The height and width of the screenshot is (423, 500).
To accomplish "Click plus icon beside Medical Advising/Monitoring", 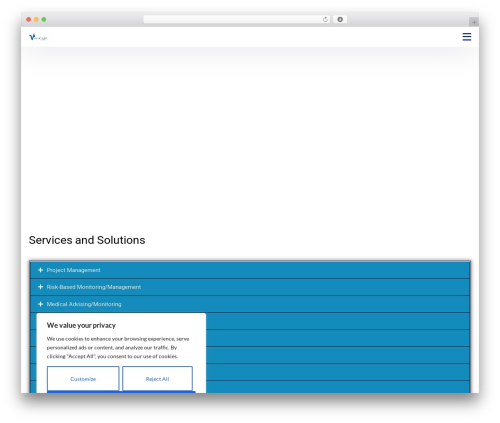I will pyautogui.click(x=40, y=304).
